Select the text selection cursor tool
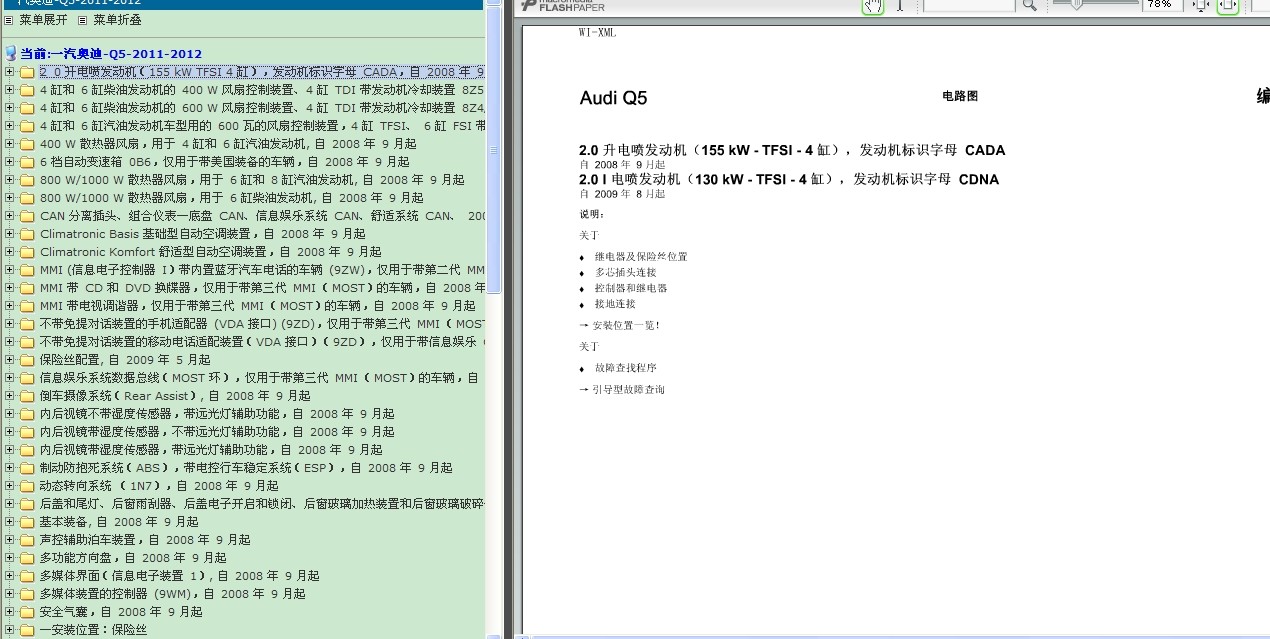Image resolution: width=1270 pixels, height=639 pixels. tap(900, 5)
